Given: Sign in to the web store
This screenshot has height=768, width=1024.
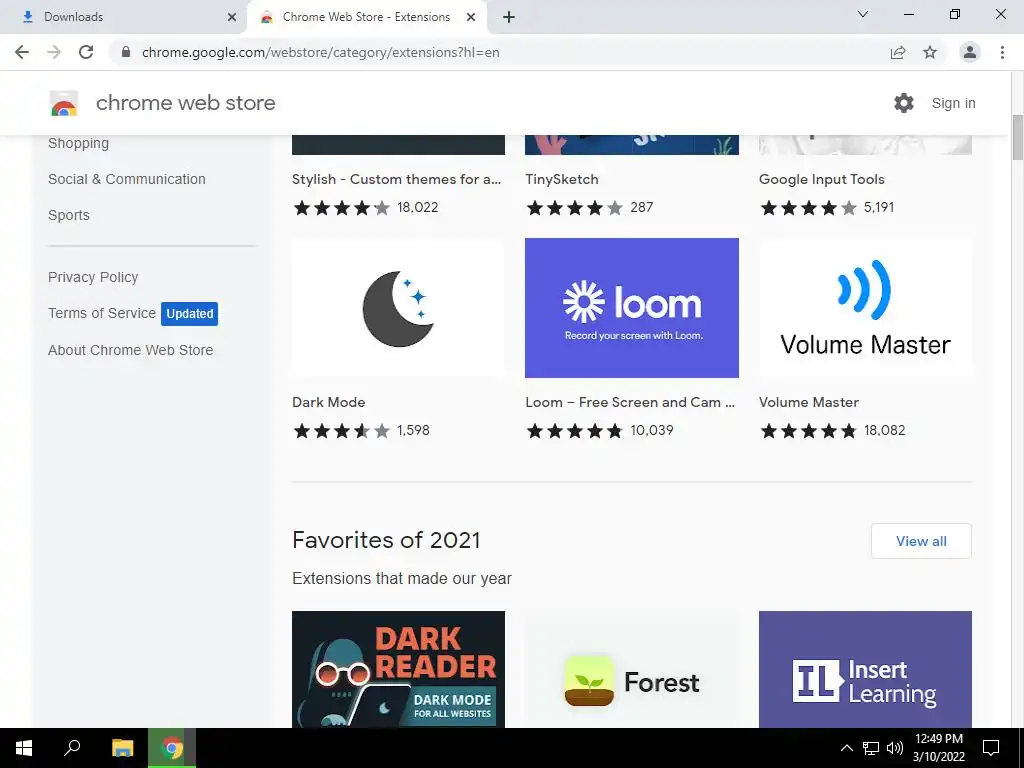Looking at the screenshot, I should point(953,103).
